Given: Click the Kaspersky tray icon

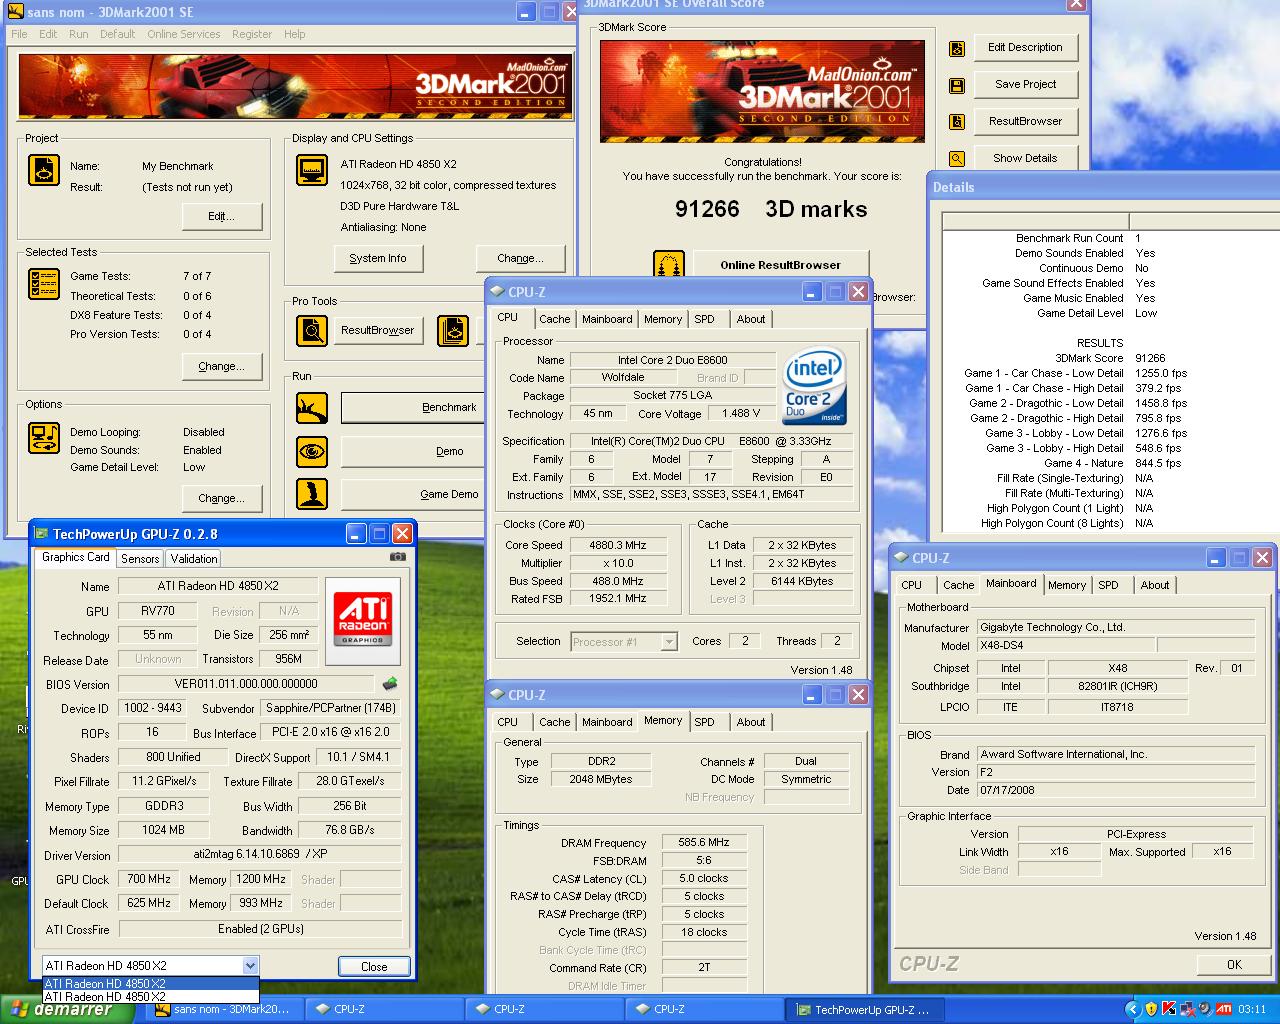Looking at the screenshot, I should (1169, 1009).
